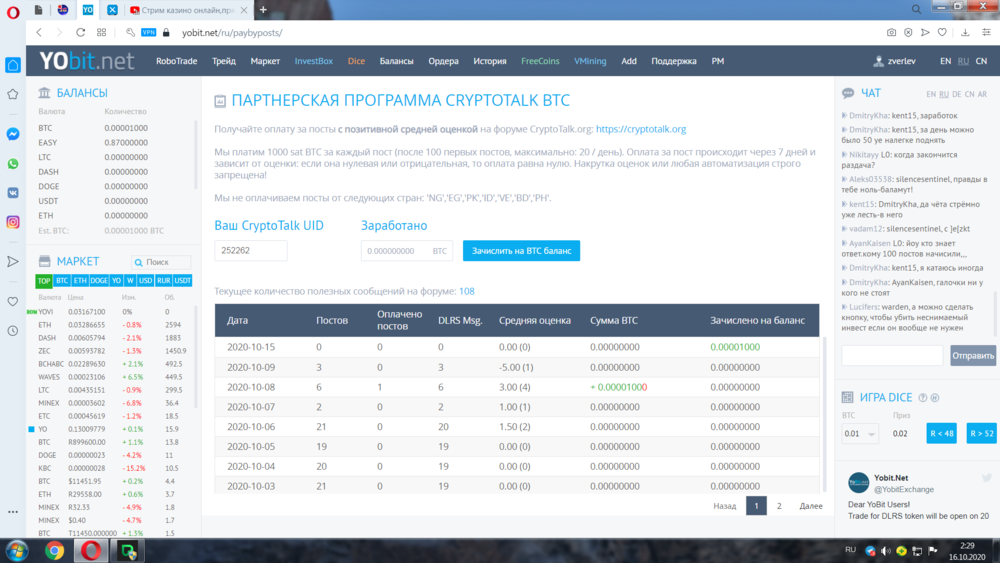Open the sidebar home icon
This screenshot has height=563, width=1000.
(13, 65)
